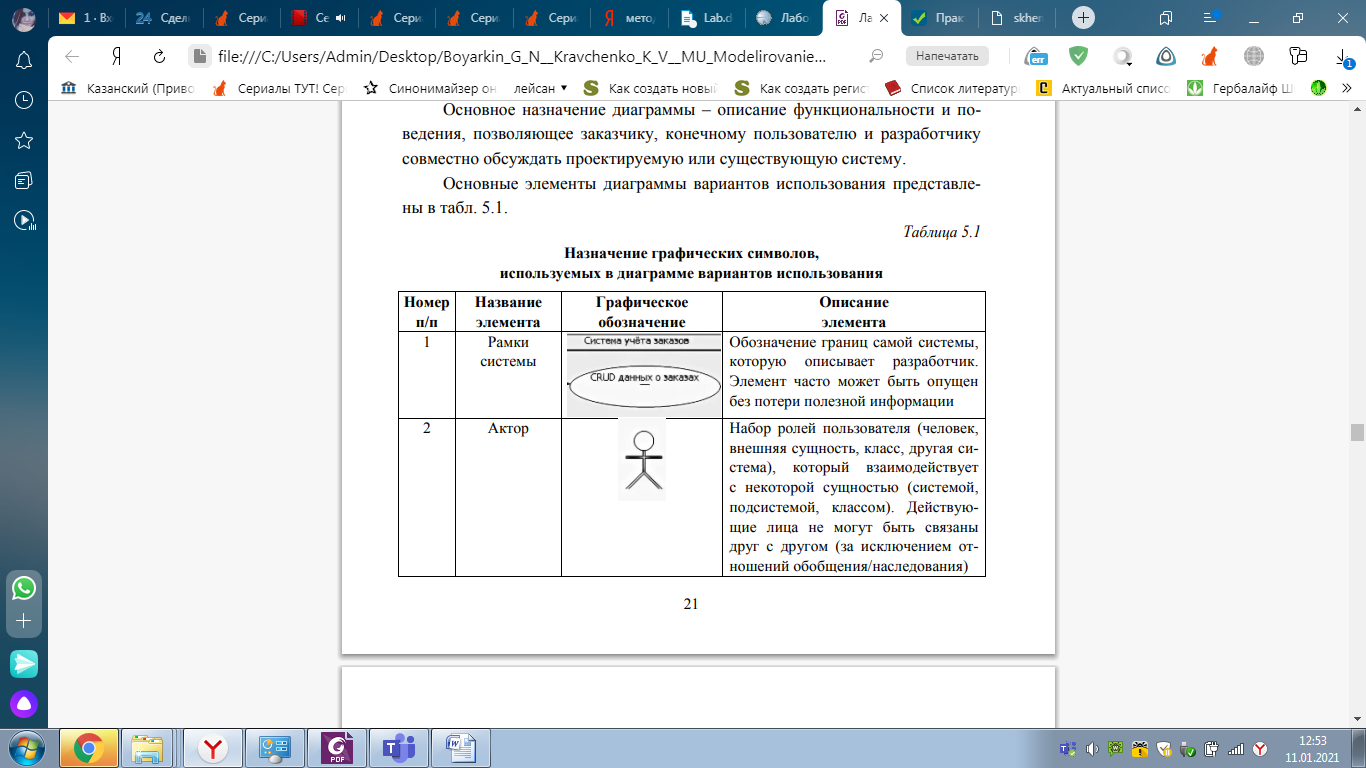Expand hidden bookmarks chevron
Image resolution: width=1366 pixels, height=768 pixels.
[1347, 88]
